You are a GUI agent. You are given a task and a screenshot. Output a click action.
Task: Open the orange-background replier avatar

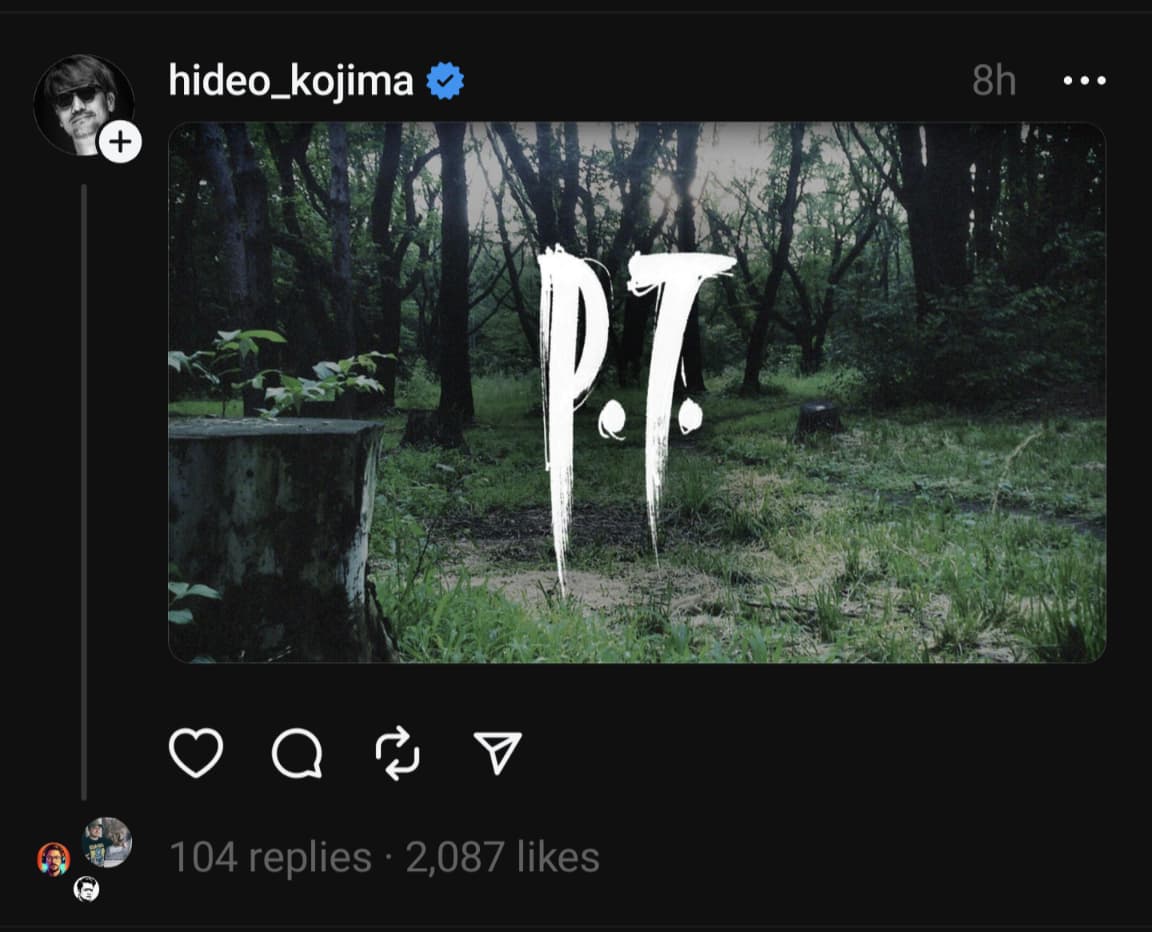[x=54, y=859]
